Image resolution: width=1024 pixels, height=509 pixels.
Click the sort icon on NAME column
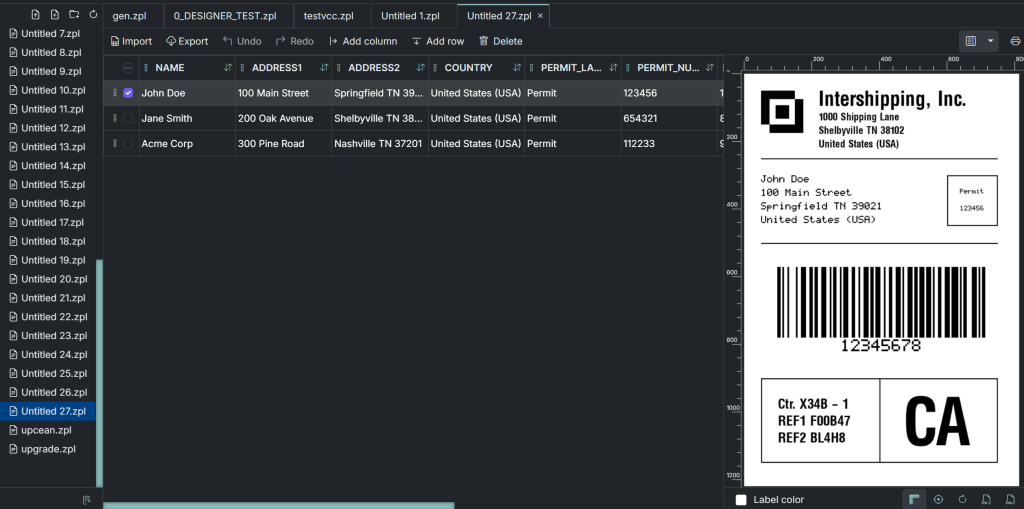(228, 68)
